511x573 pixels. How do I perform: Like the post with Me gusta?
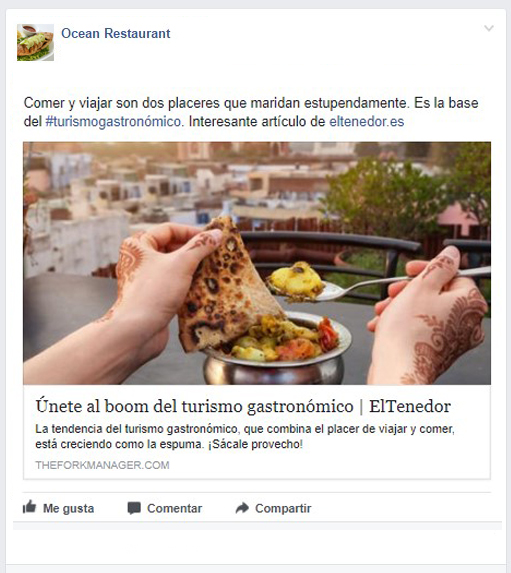click(58, 508)
